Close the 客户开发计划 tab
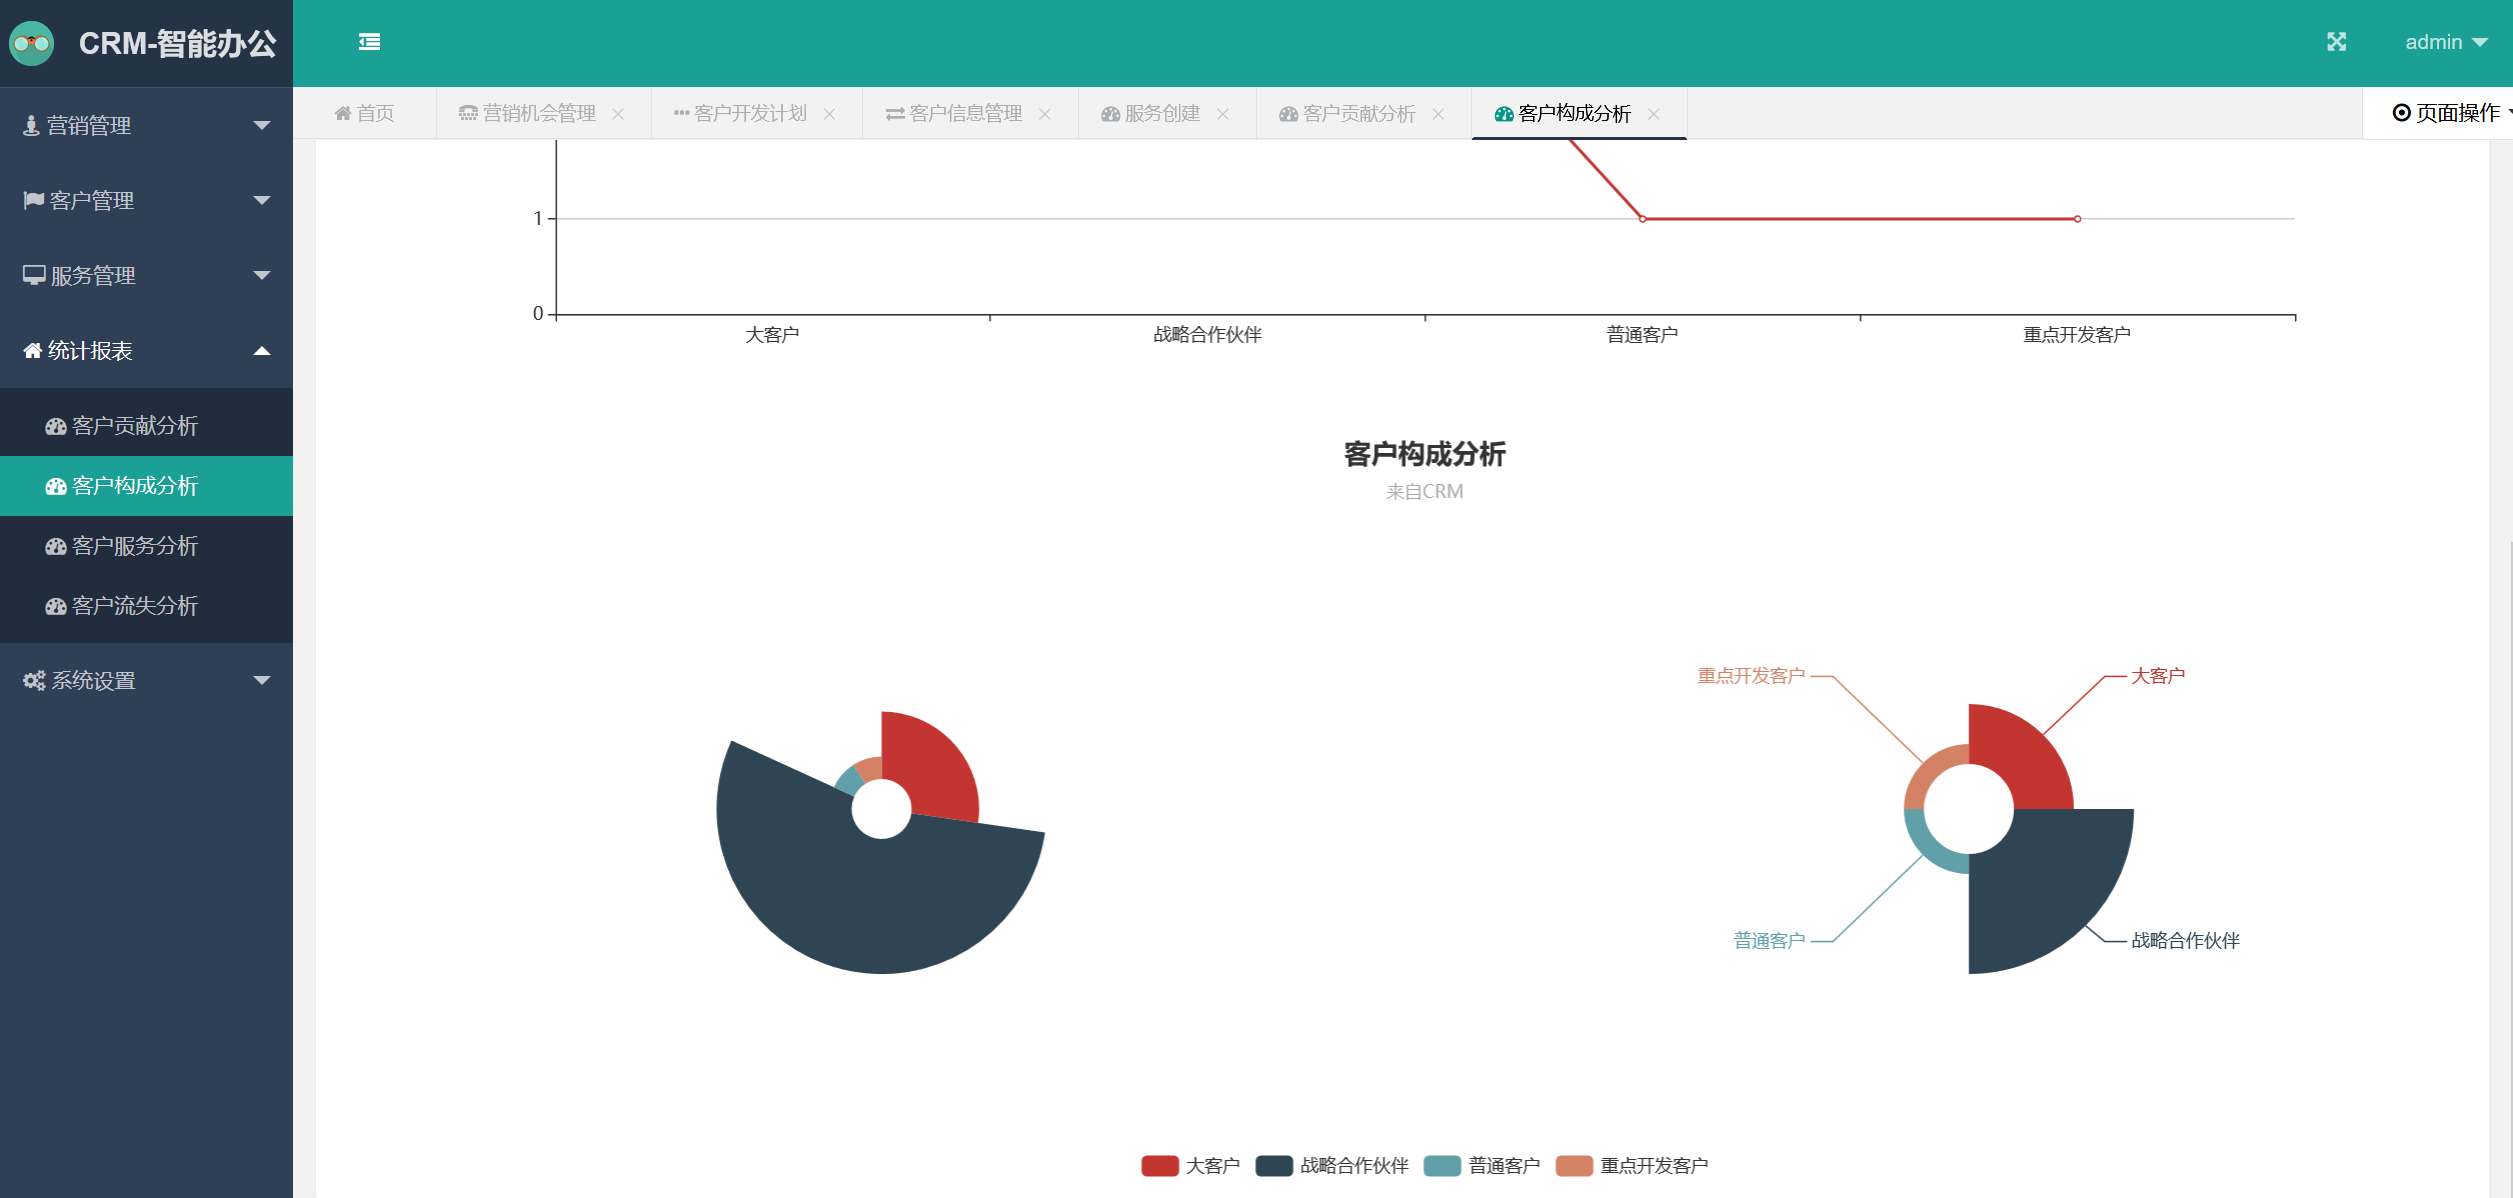This screenshot has width=2513, height=1198. 829,114
